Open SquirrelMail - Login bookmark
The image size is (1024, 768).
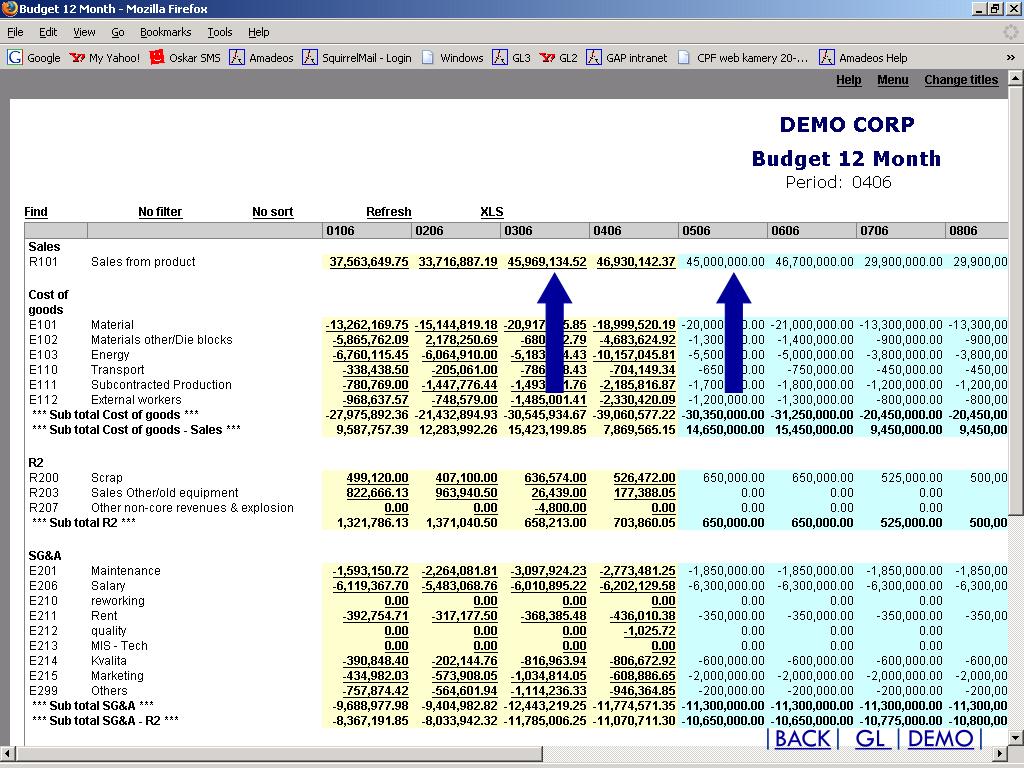pyautogui.click(x=357, y=57)
